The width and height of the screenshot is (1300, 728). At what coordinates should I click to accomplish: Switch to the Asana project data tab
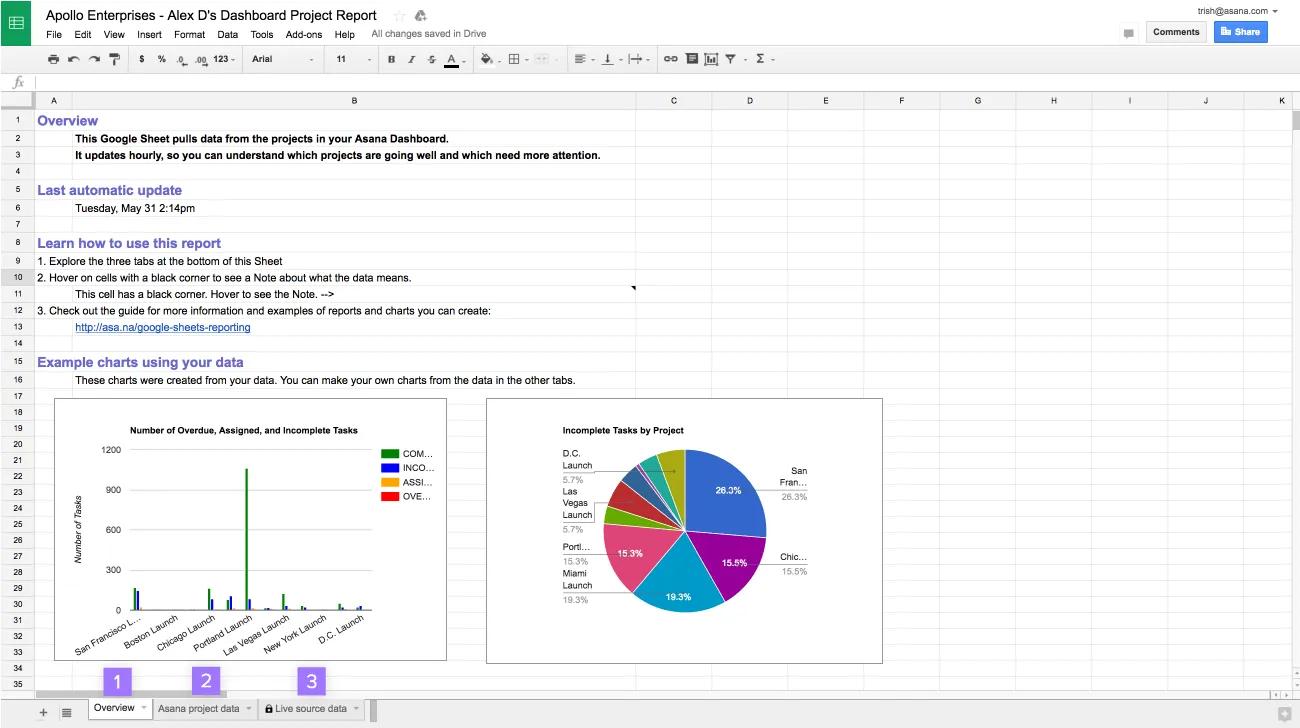pos(200,707)
